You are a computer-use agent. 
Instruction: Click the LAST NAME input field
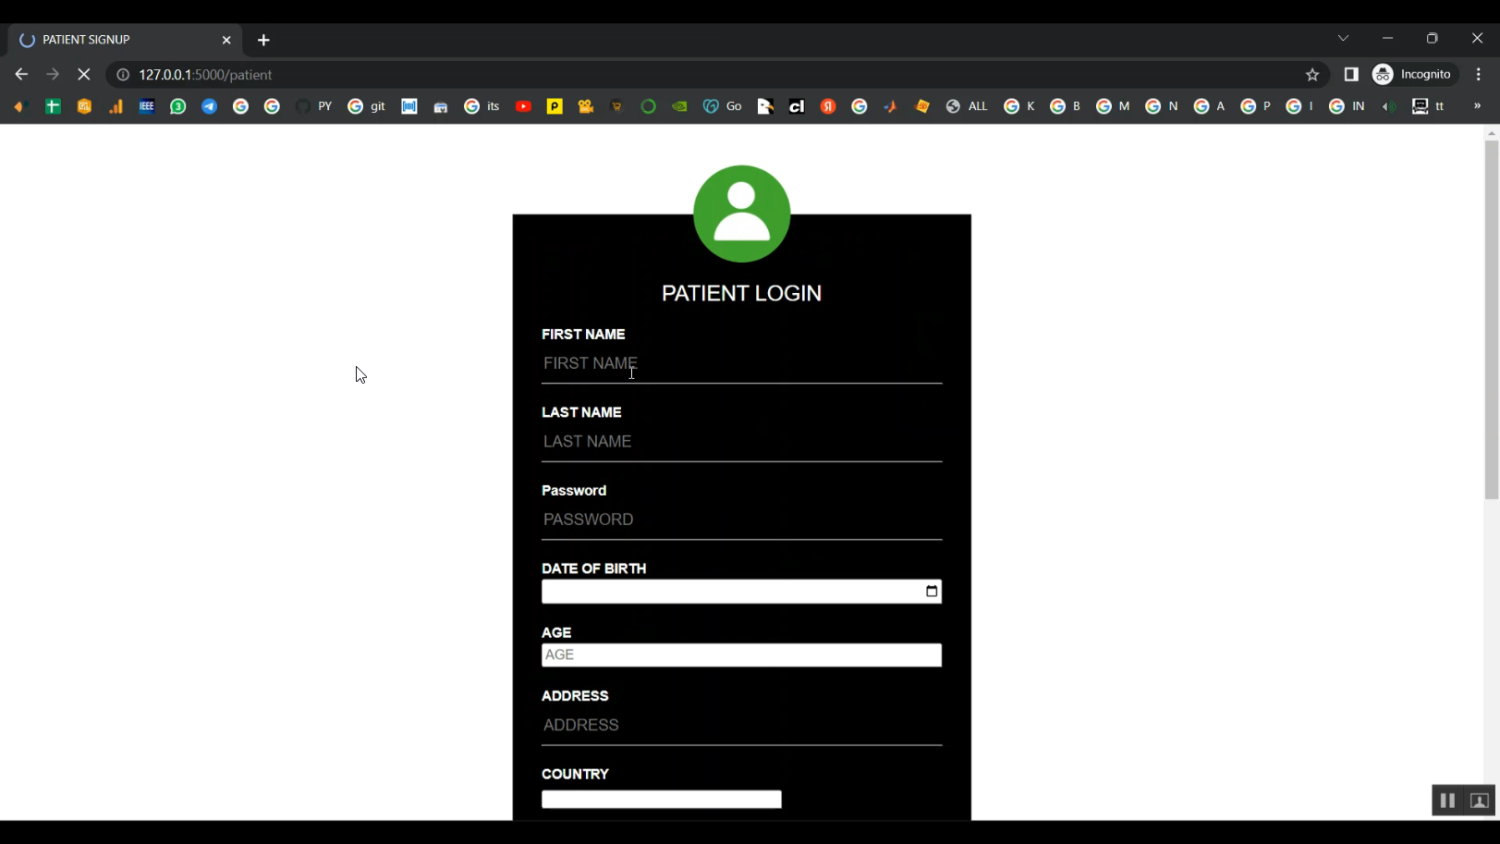pyautogui.click(x=742, y=442)
